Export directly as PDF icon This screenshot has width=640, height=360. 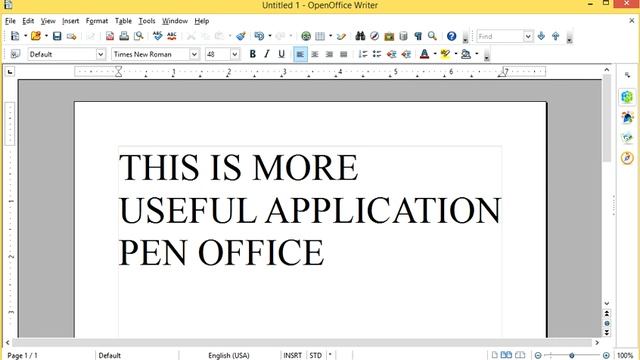[110, 36]
